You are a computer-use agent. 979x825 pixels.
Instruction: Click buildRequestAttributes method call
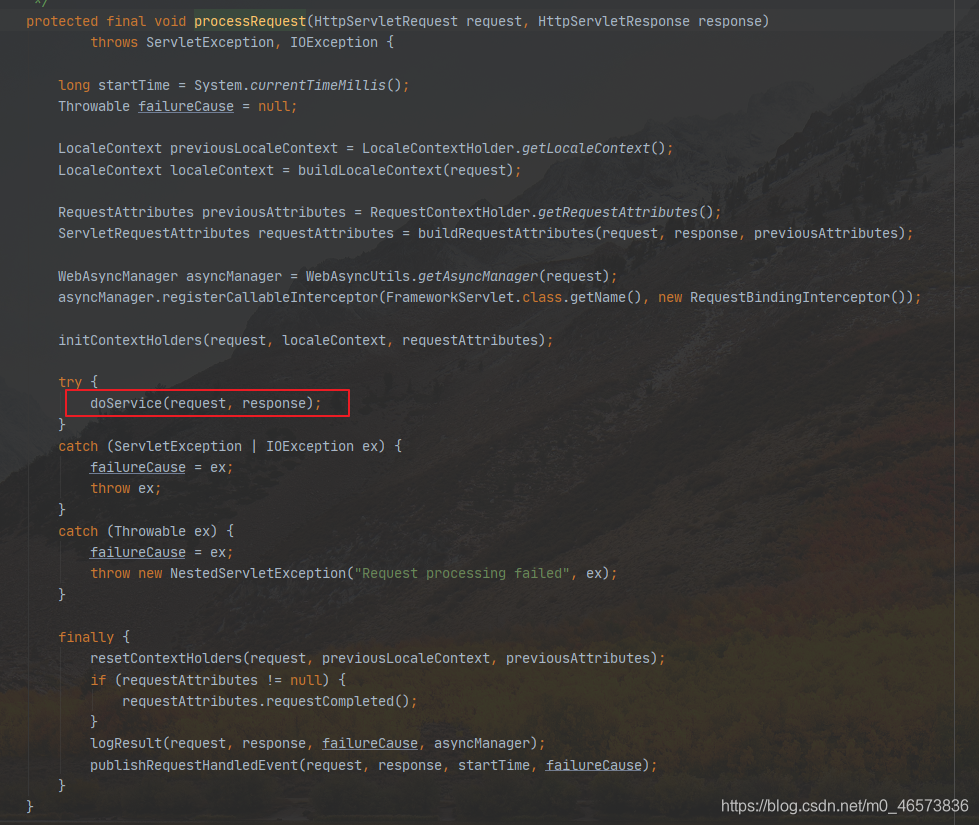506,234
